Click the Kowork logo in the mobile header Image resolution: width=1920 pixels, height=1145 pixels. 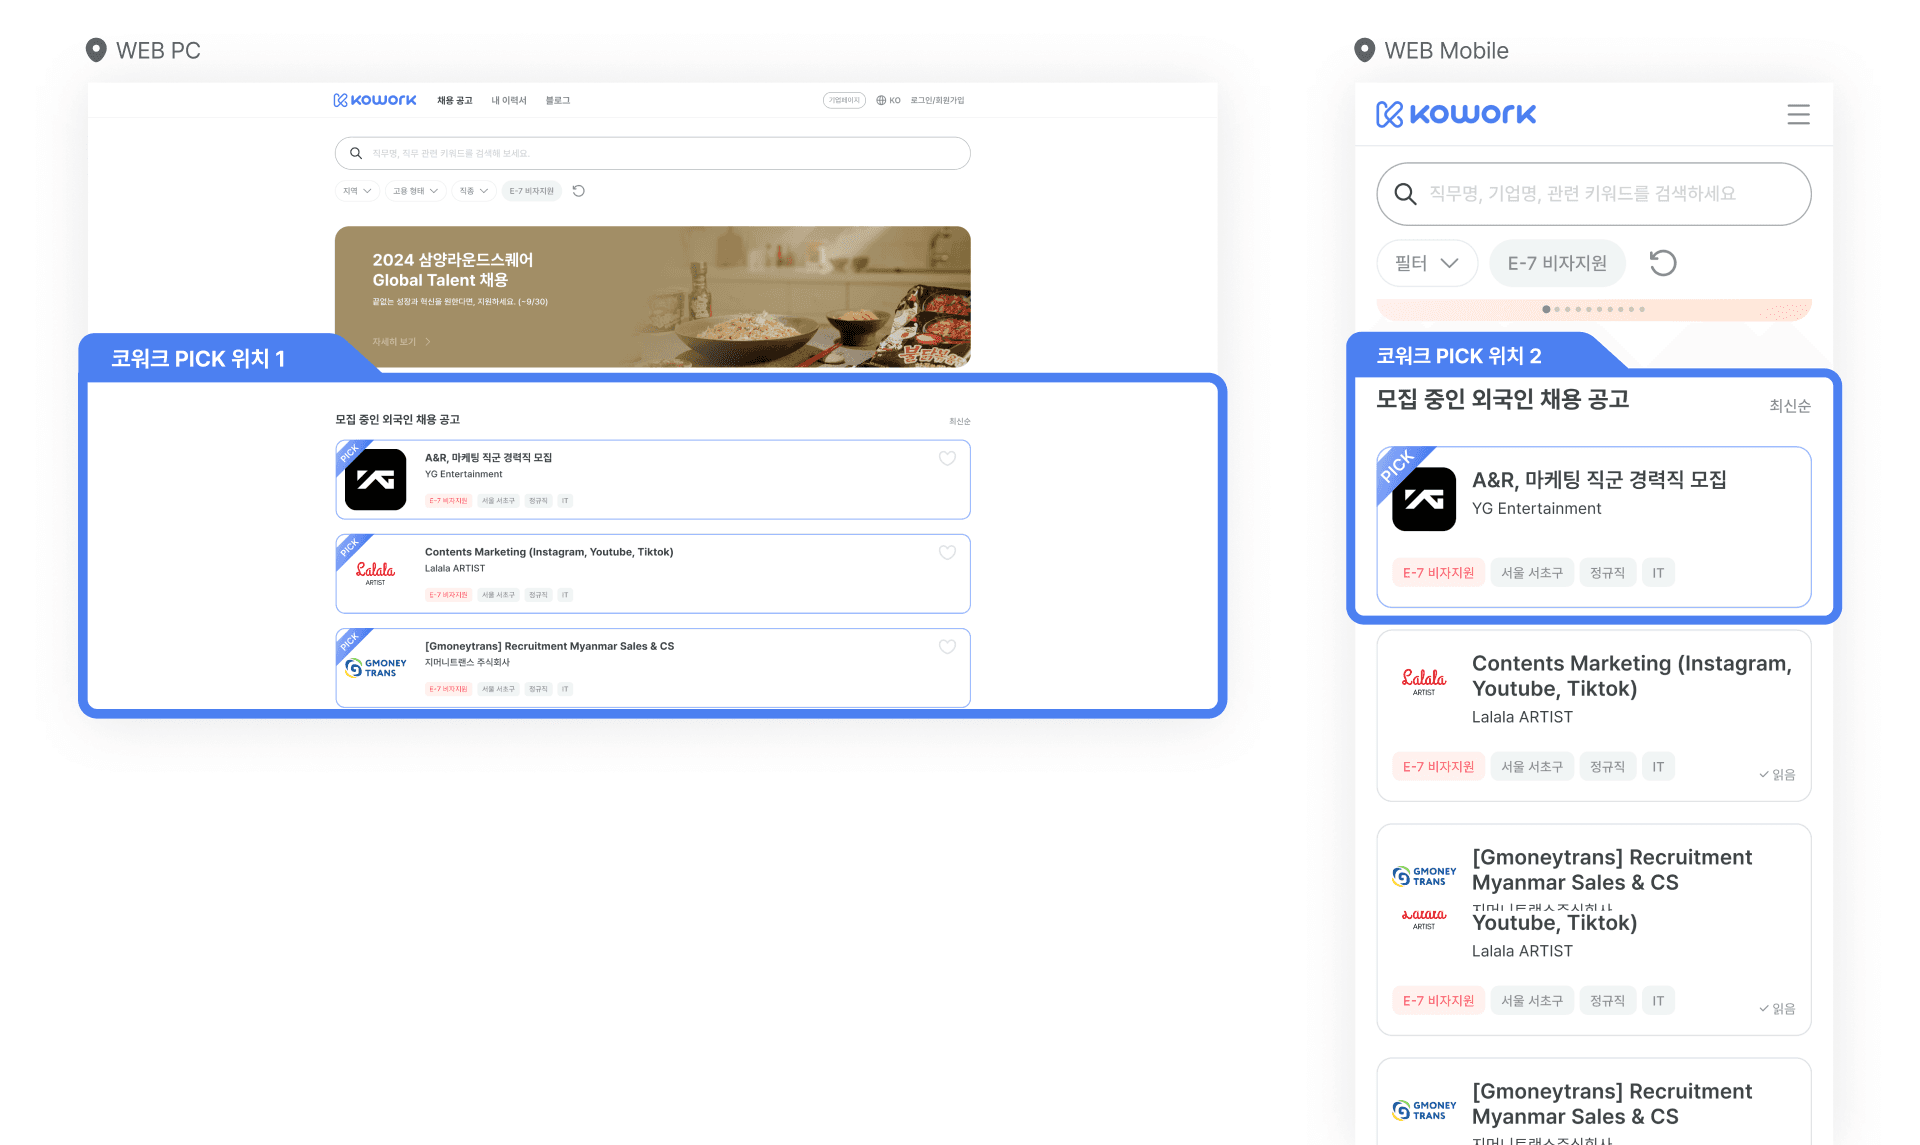click(x=1456, y=114)
